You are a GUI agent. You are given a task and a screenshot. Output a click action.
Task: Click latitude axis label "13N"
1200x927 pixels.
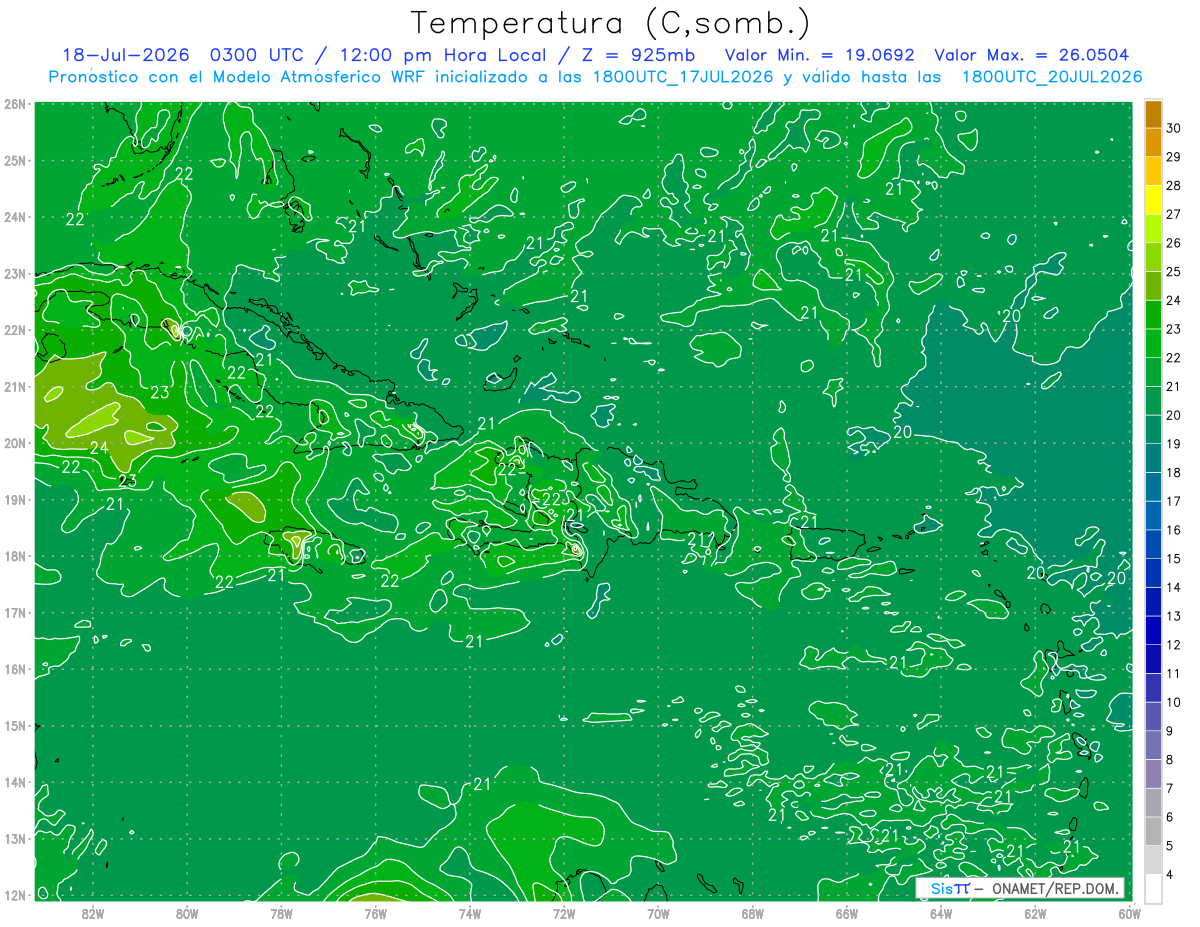point(15,839)
